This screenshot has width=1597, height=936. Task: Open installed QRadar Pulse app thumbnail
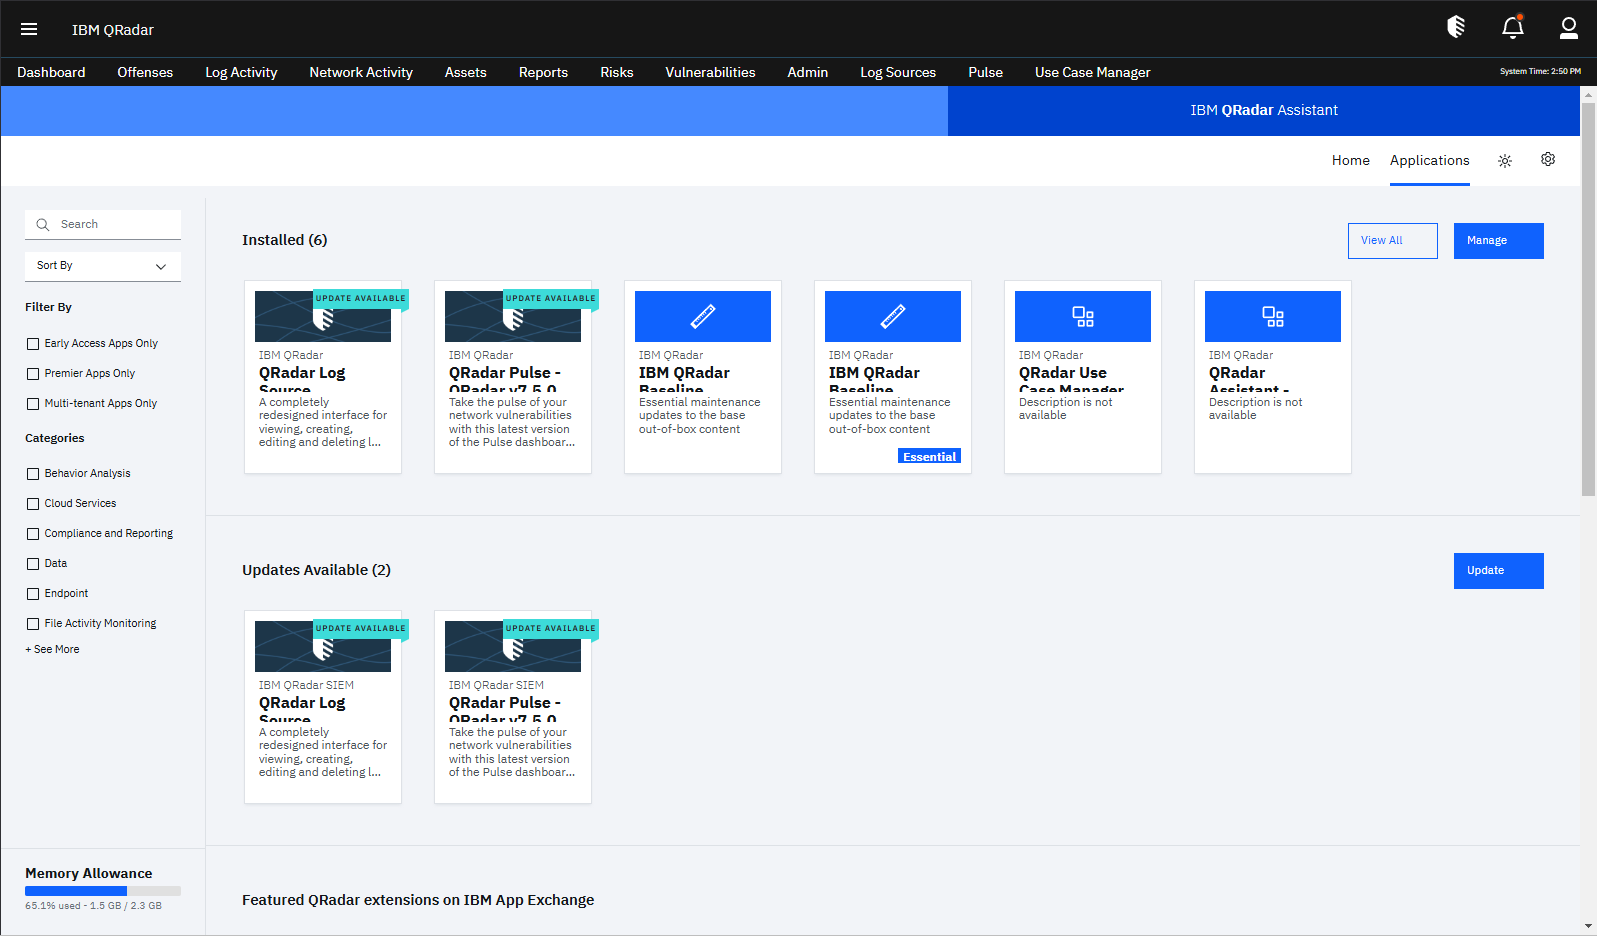coord(513,316)
